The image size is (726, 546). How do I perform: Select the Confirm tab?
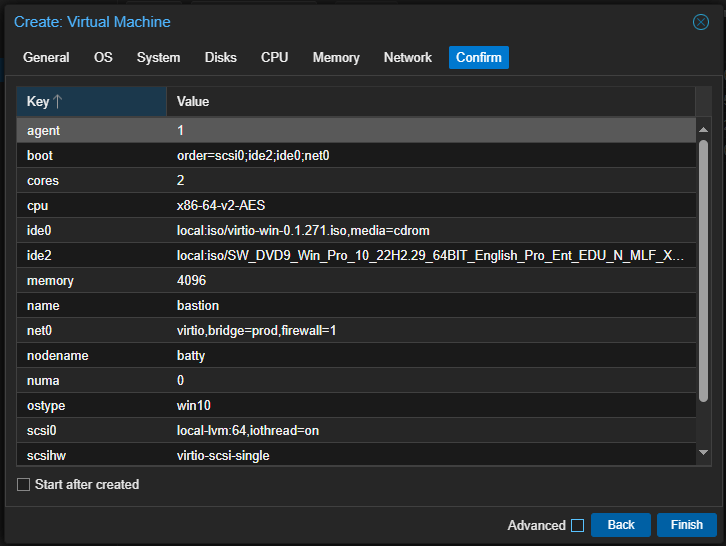coord(478,58)
